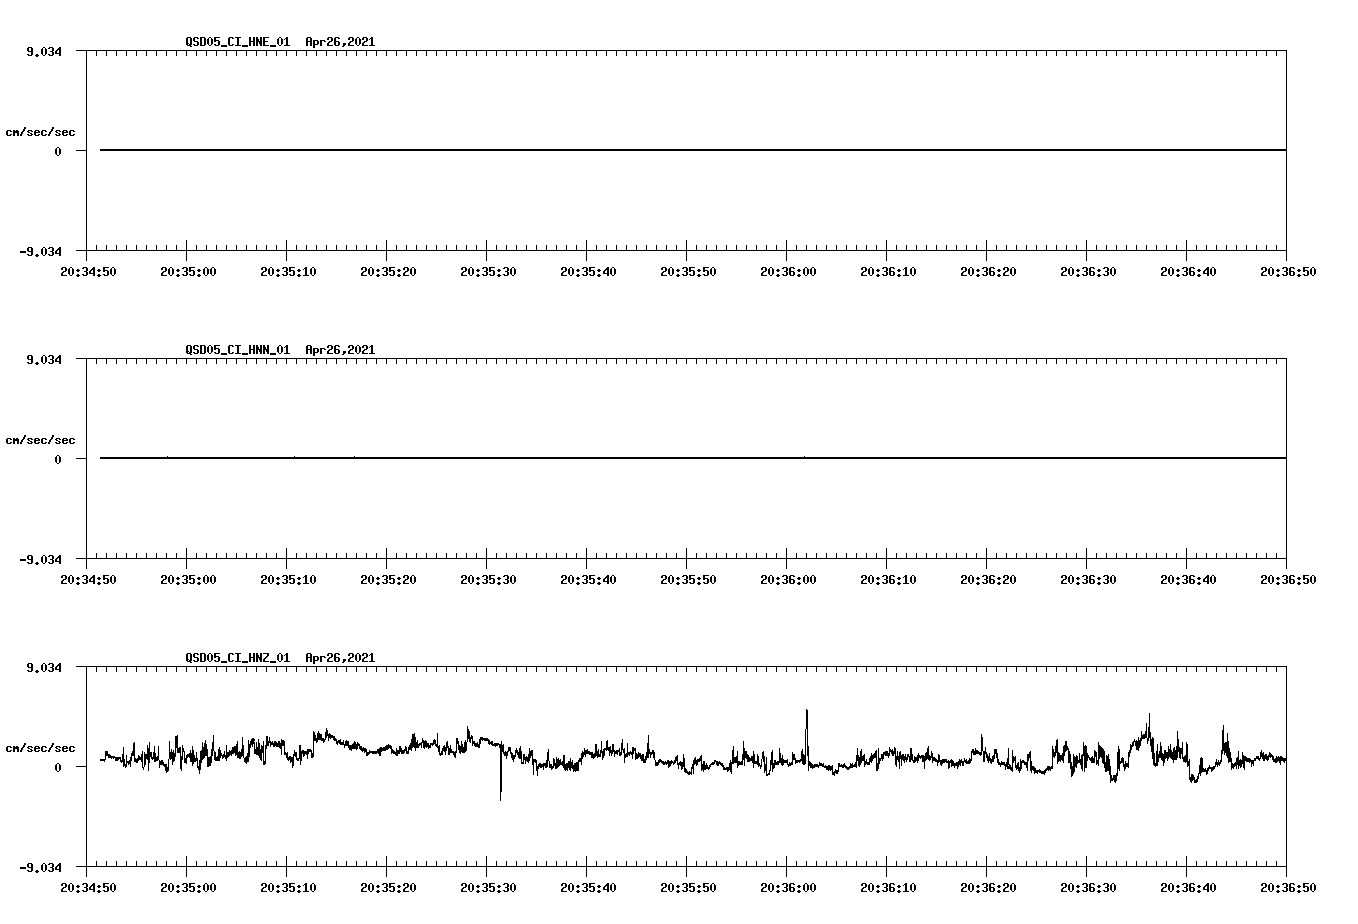Click the waveform peak near 20:36:36 on HNZ
This screenshot has height=924, width=1358.
(x=1148, y=718)
